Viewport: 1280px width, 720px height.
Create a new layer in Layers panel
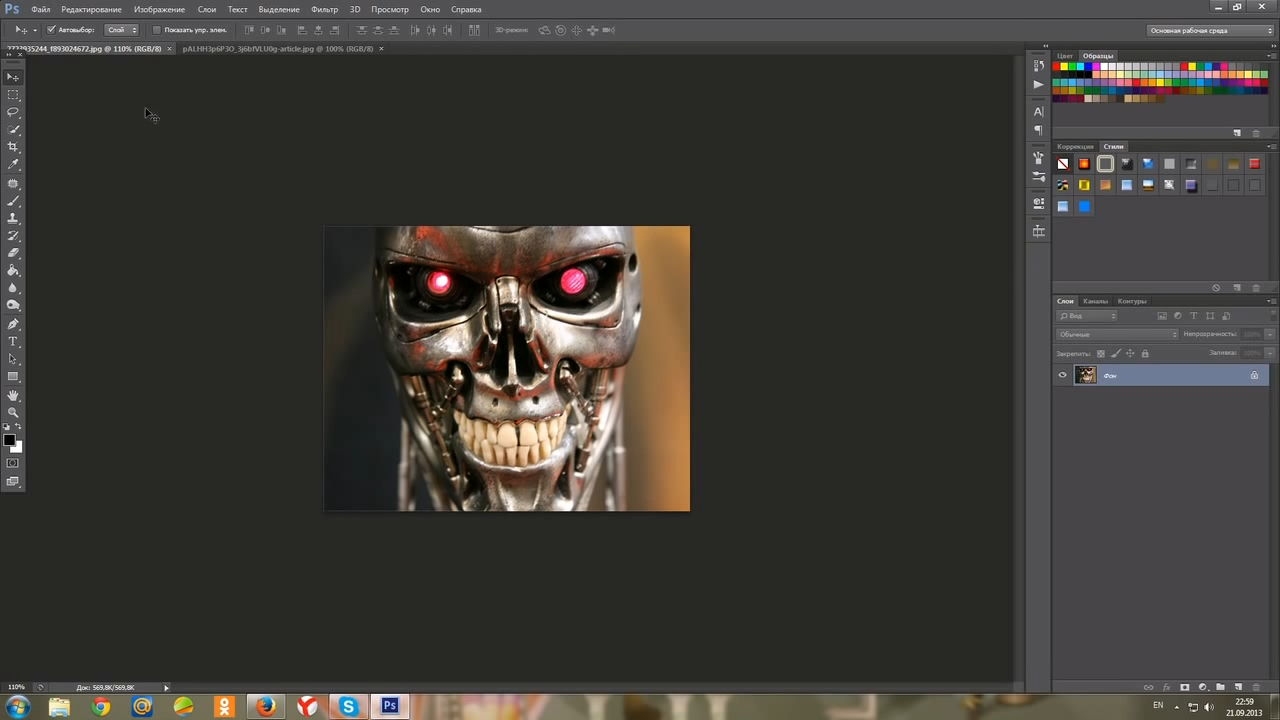[x=1238, y=688]
